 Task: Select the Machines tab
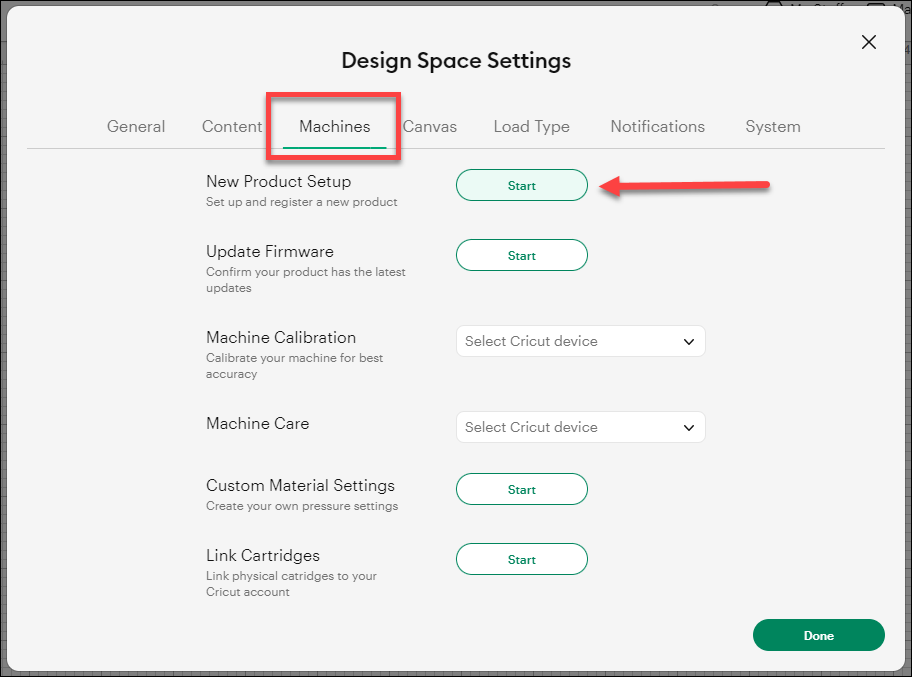click(x=333, y=126)
